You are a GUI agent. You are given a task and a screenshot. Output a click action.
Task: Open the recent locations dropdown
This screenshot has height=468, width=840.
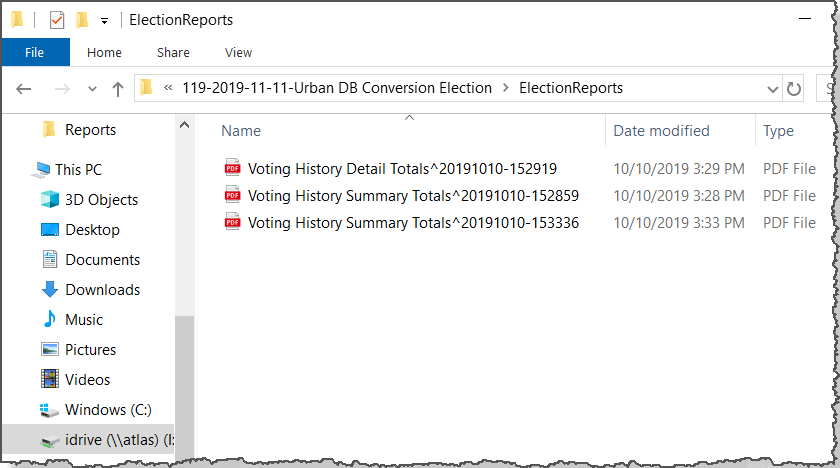point(92,89)
